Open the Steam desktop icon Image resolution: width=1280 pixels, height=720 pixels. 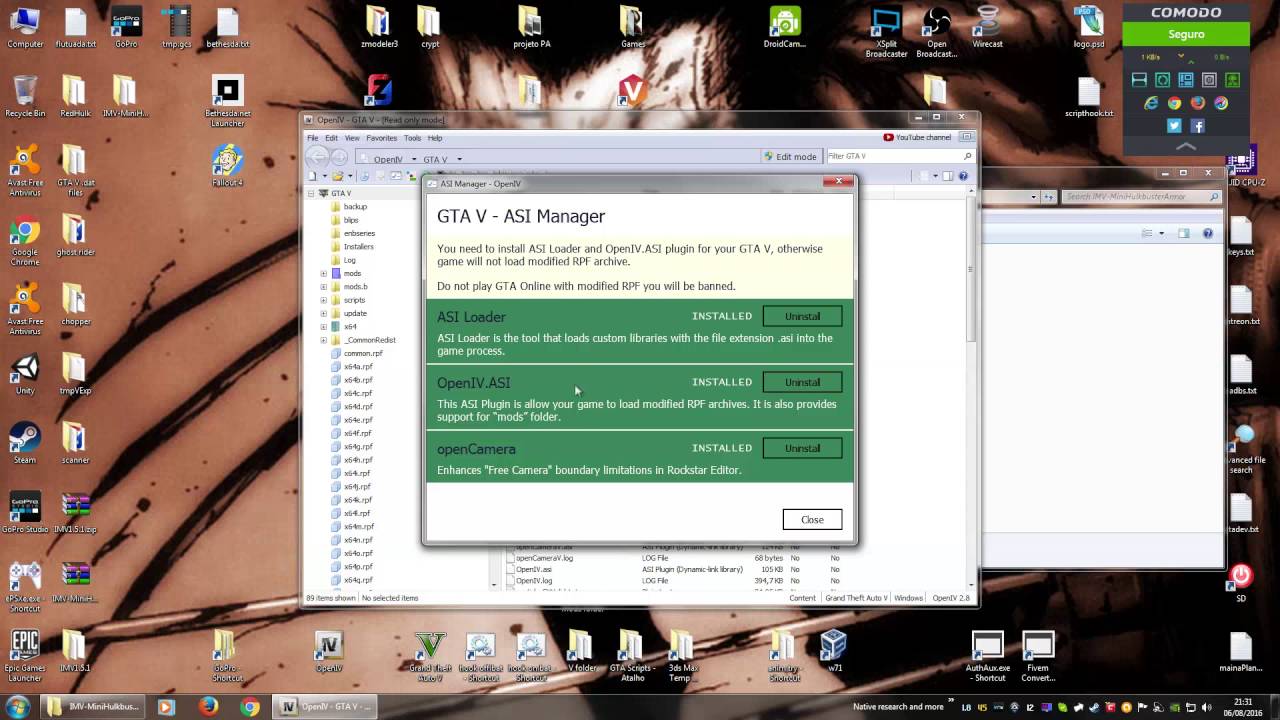coord(25,444)
